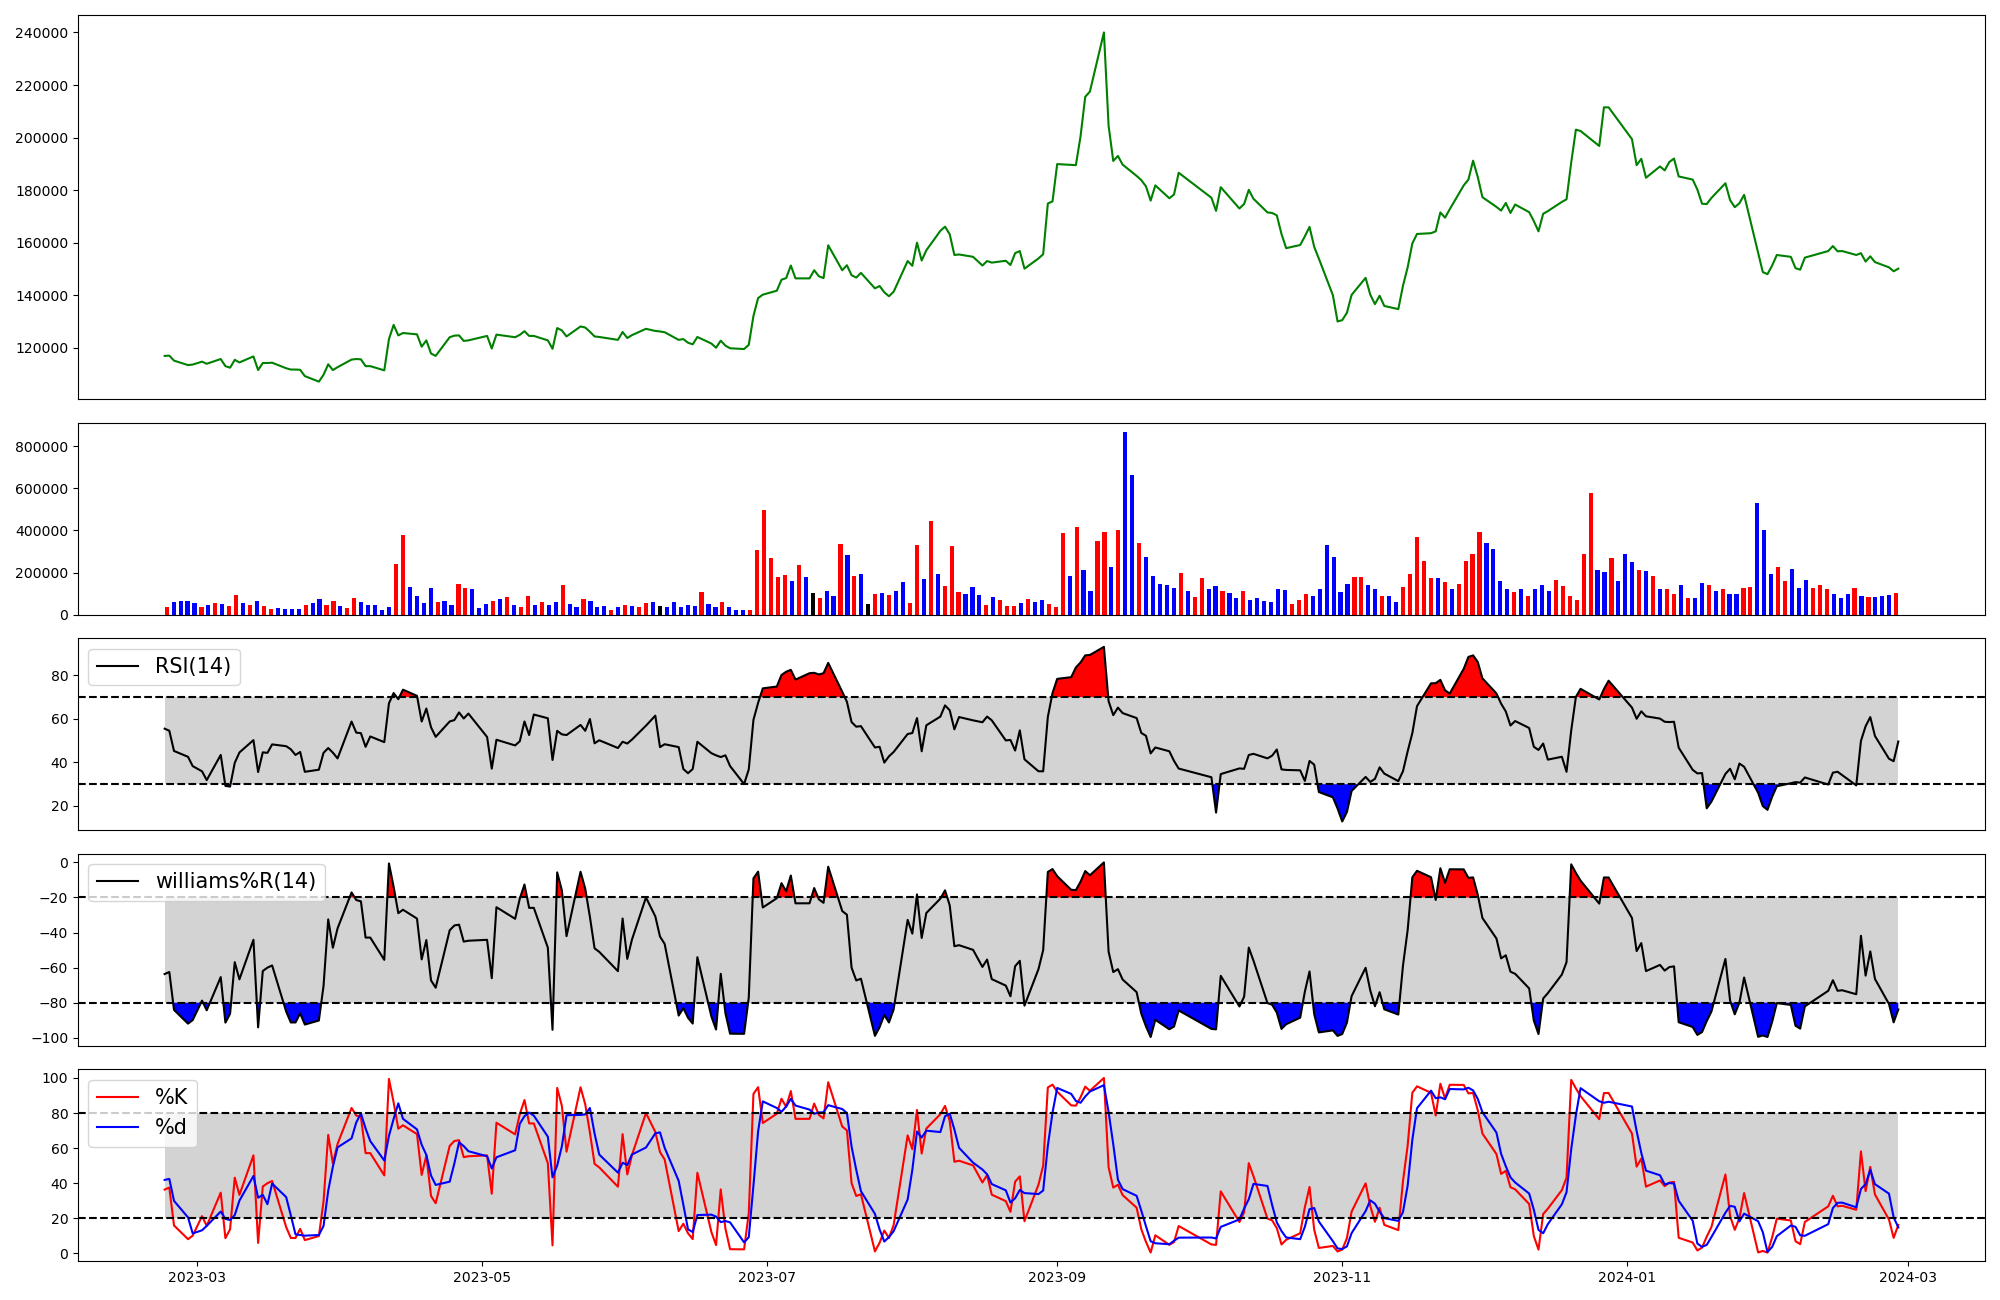Click the black RSI(14) legend line sample
The width and height of the screenshot is (2000, 1300).
tap(116, 666)
